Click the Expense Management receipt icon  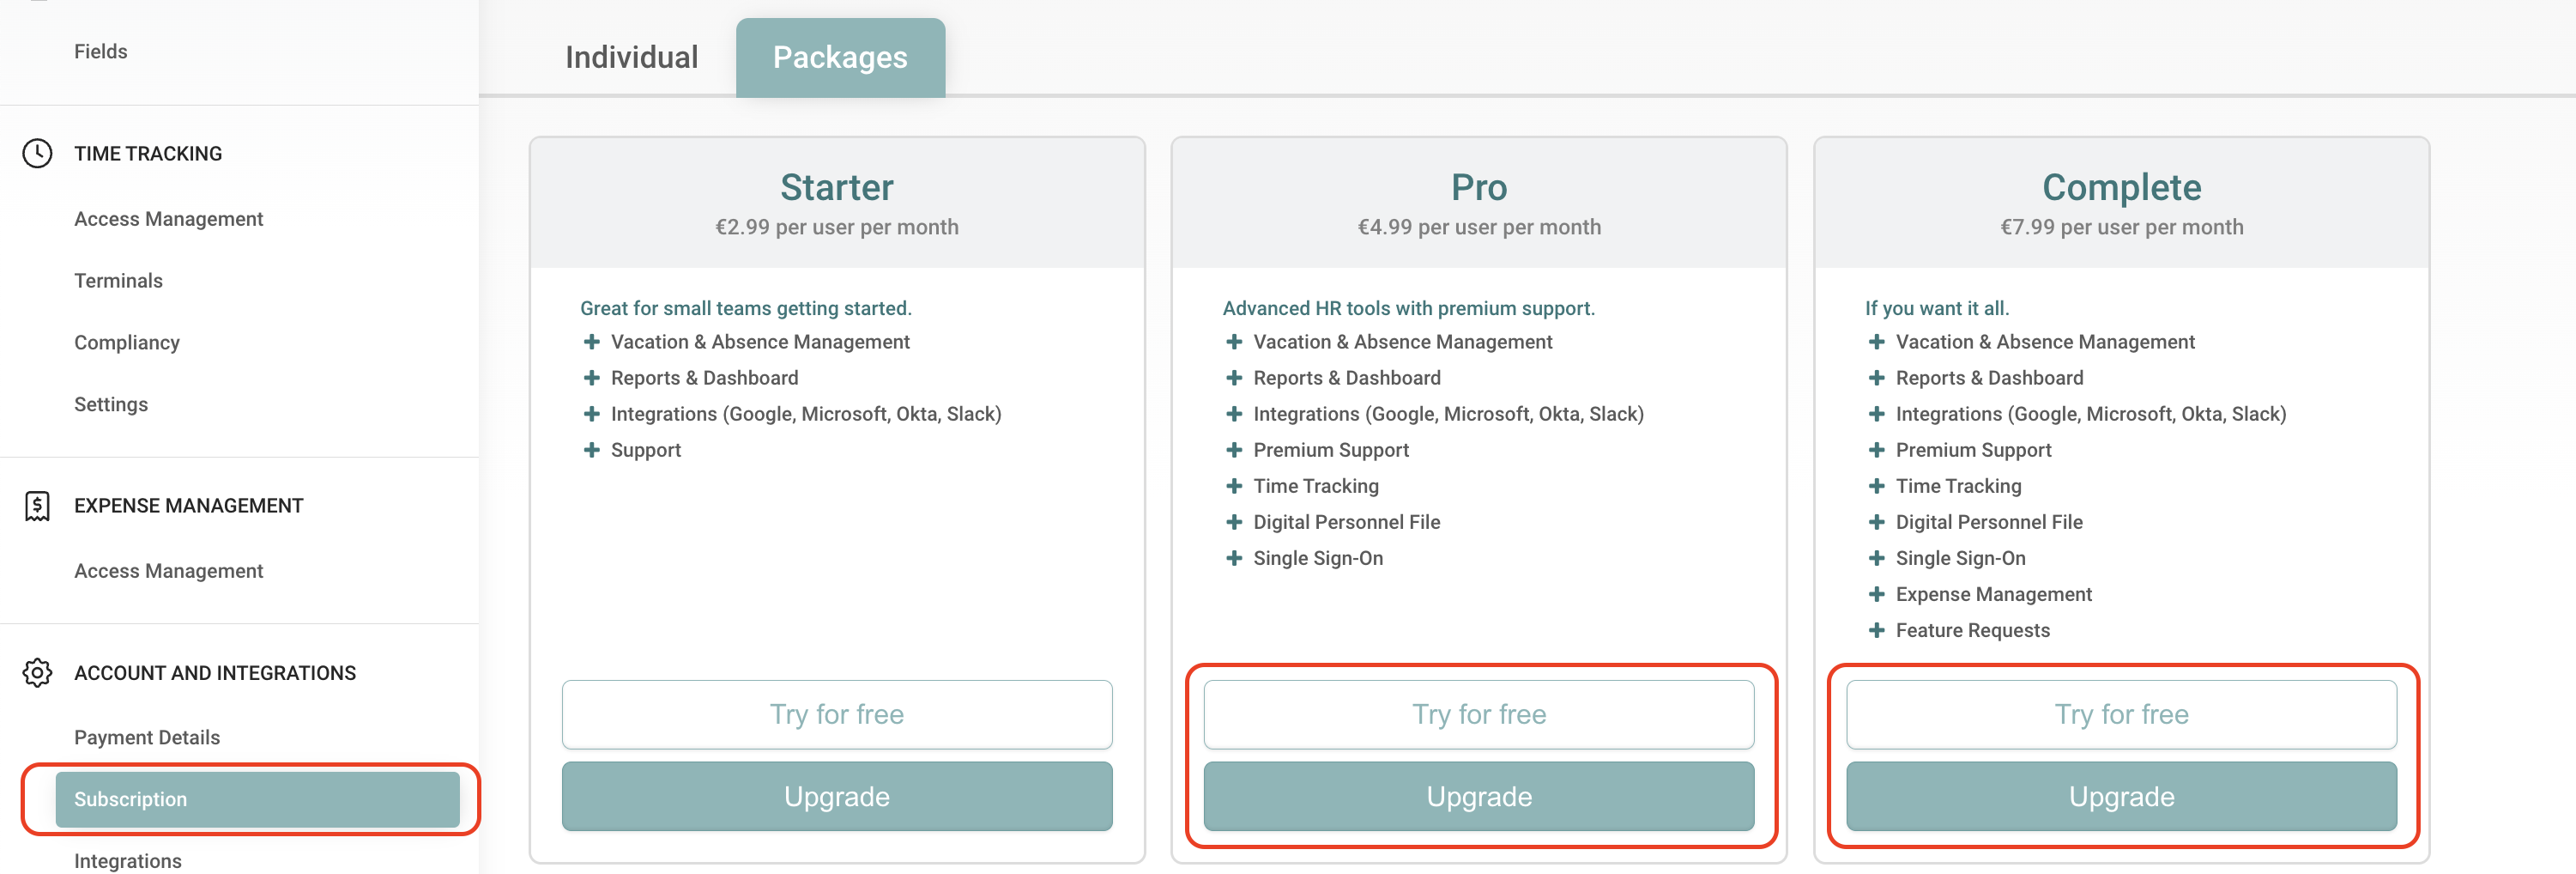tap(37, 506)
